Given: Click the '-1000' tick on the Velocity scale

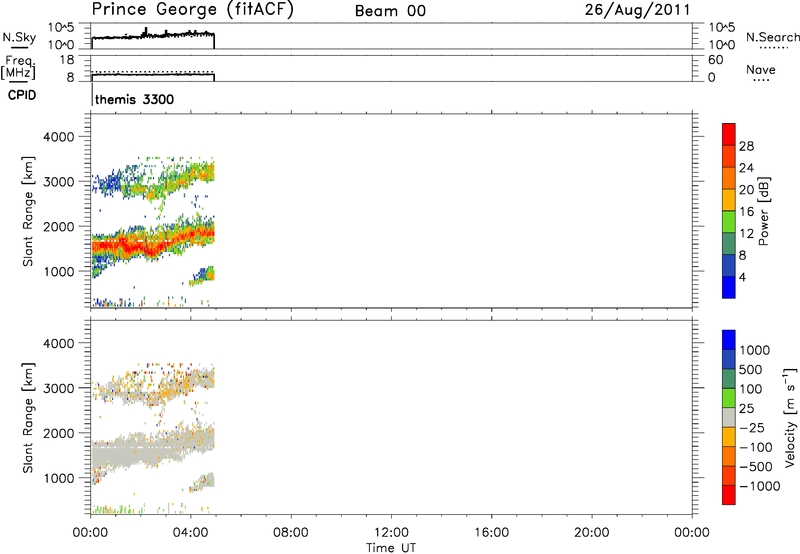Looking at the screenshot, I should (x=759, y=486).
